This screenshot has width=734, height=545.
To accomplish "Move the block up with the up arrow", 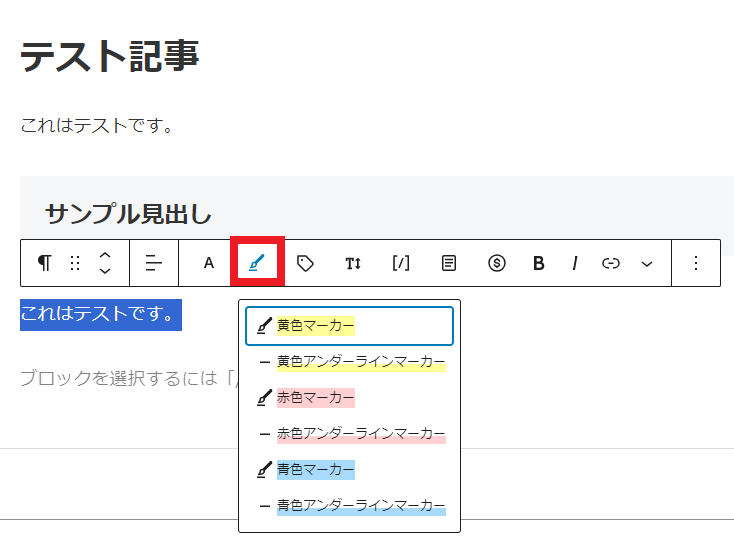I will click(x=105, y=255).
